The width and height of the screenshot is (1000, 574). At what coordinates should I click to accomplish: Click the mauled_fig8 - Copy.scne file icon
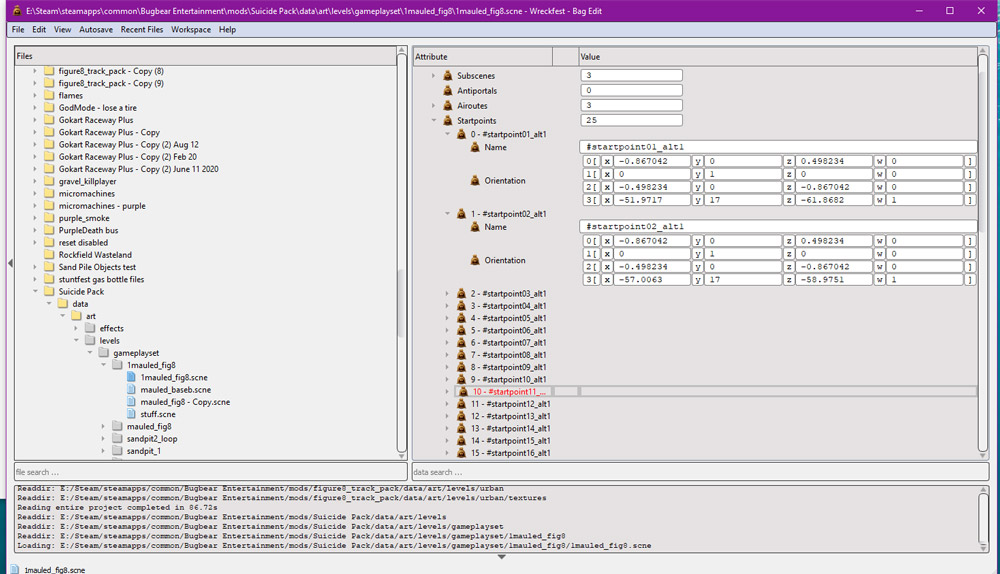click(131, 402)
